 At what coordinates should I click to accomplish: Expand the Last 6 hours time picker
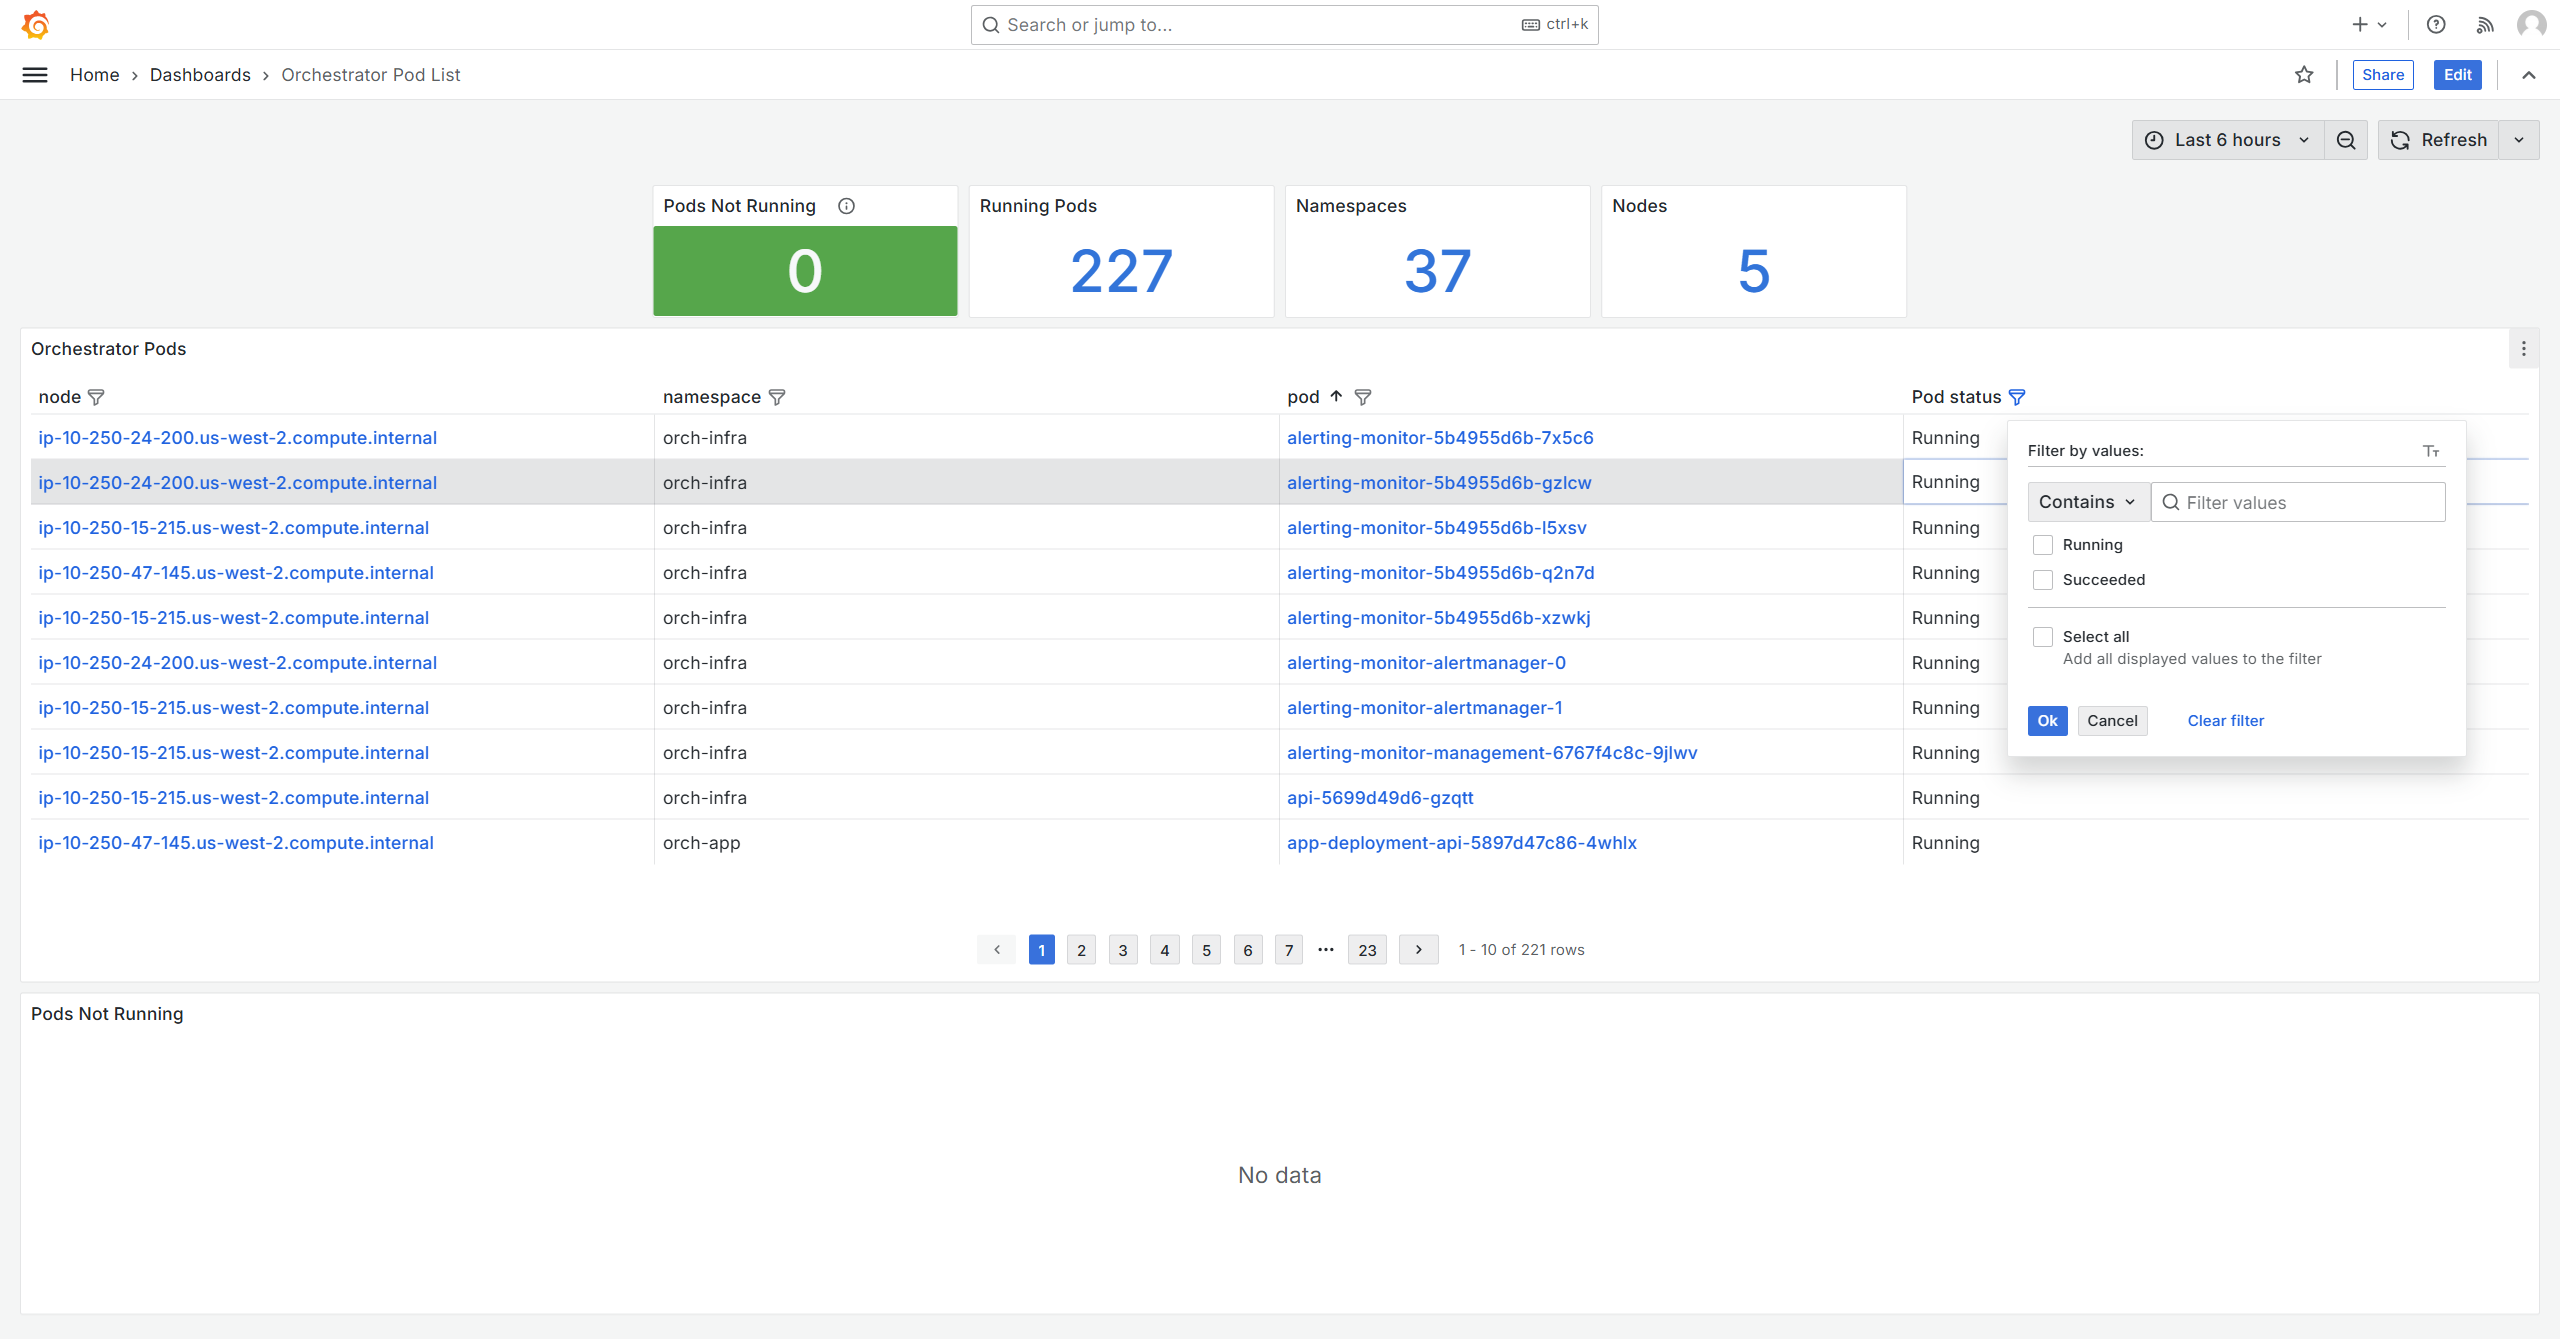click(x=2227, y=140)
